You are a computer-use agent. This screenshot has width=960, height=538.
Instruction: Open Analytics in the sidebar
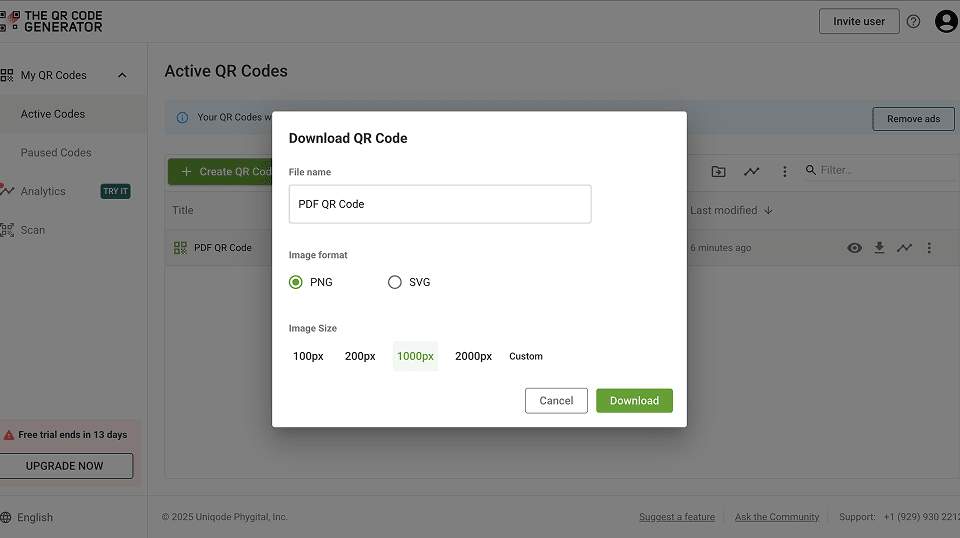pyautogui.click(x=43, y=192)
